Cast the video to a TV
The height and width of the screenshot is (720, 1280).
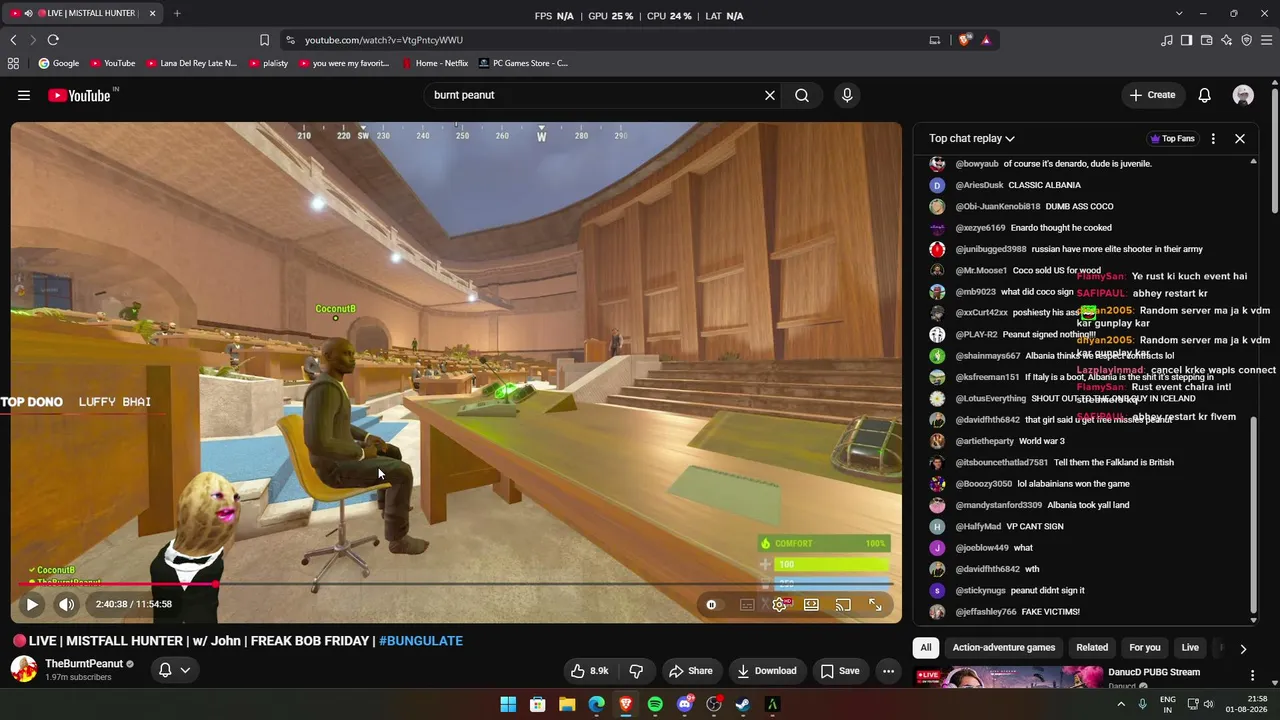pos(843,604)
